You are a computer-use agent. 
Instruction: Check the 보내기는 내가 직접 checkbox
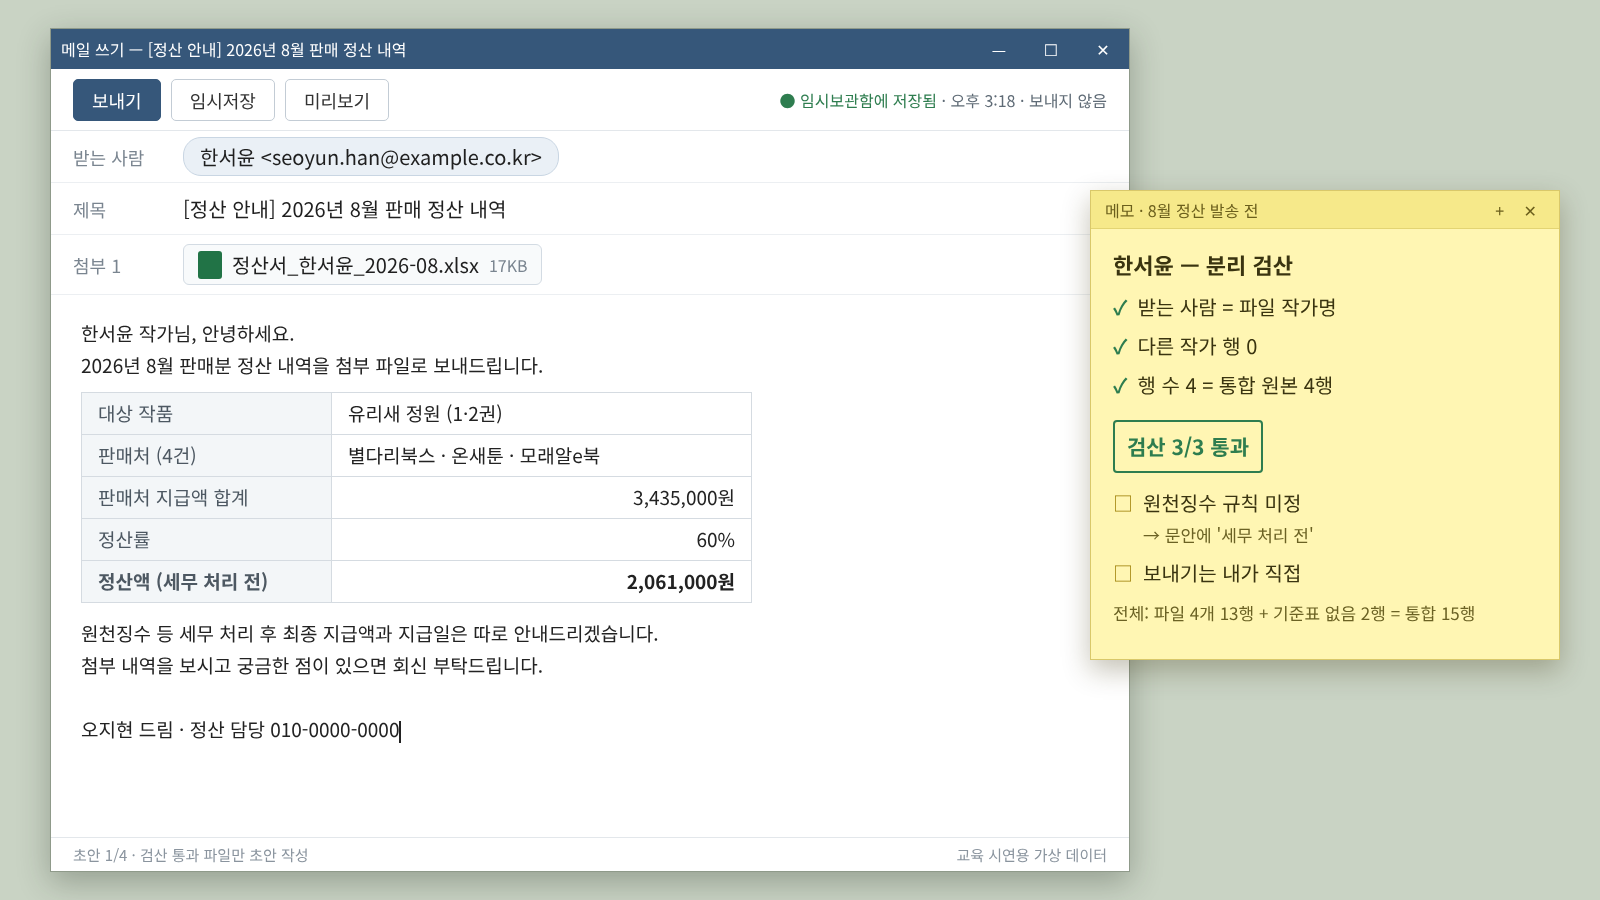point(1123,573)
